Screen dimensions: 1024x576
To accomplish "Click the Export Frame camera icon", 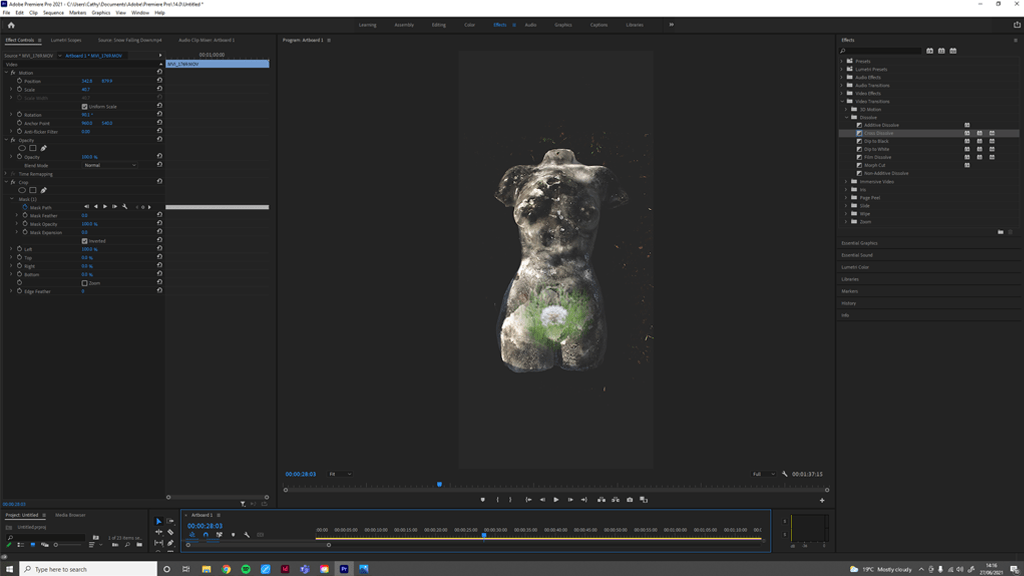I will tap(629, 500).
